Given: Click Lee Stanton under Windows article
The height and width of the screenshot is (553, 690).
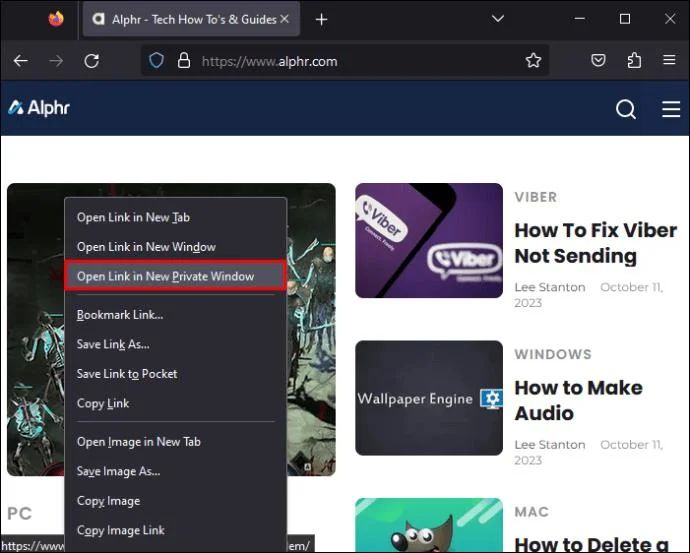Looking at the screenshot, I should 550,445.
